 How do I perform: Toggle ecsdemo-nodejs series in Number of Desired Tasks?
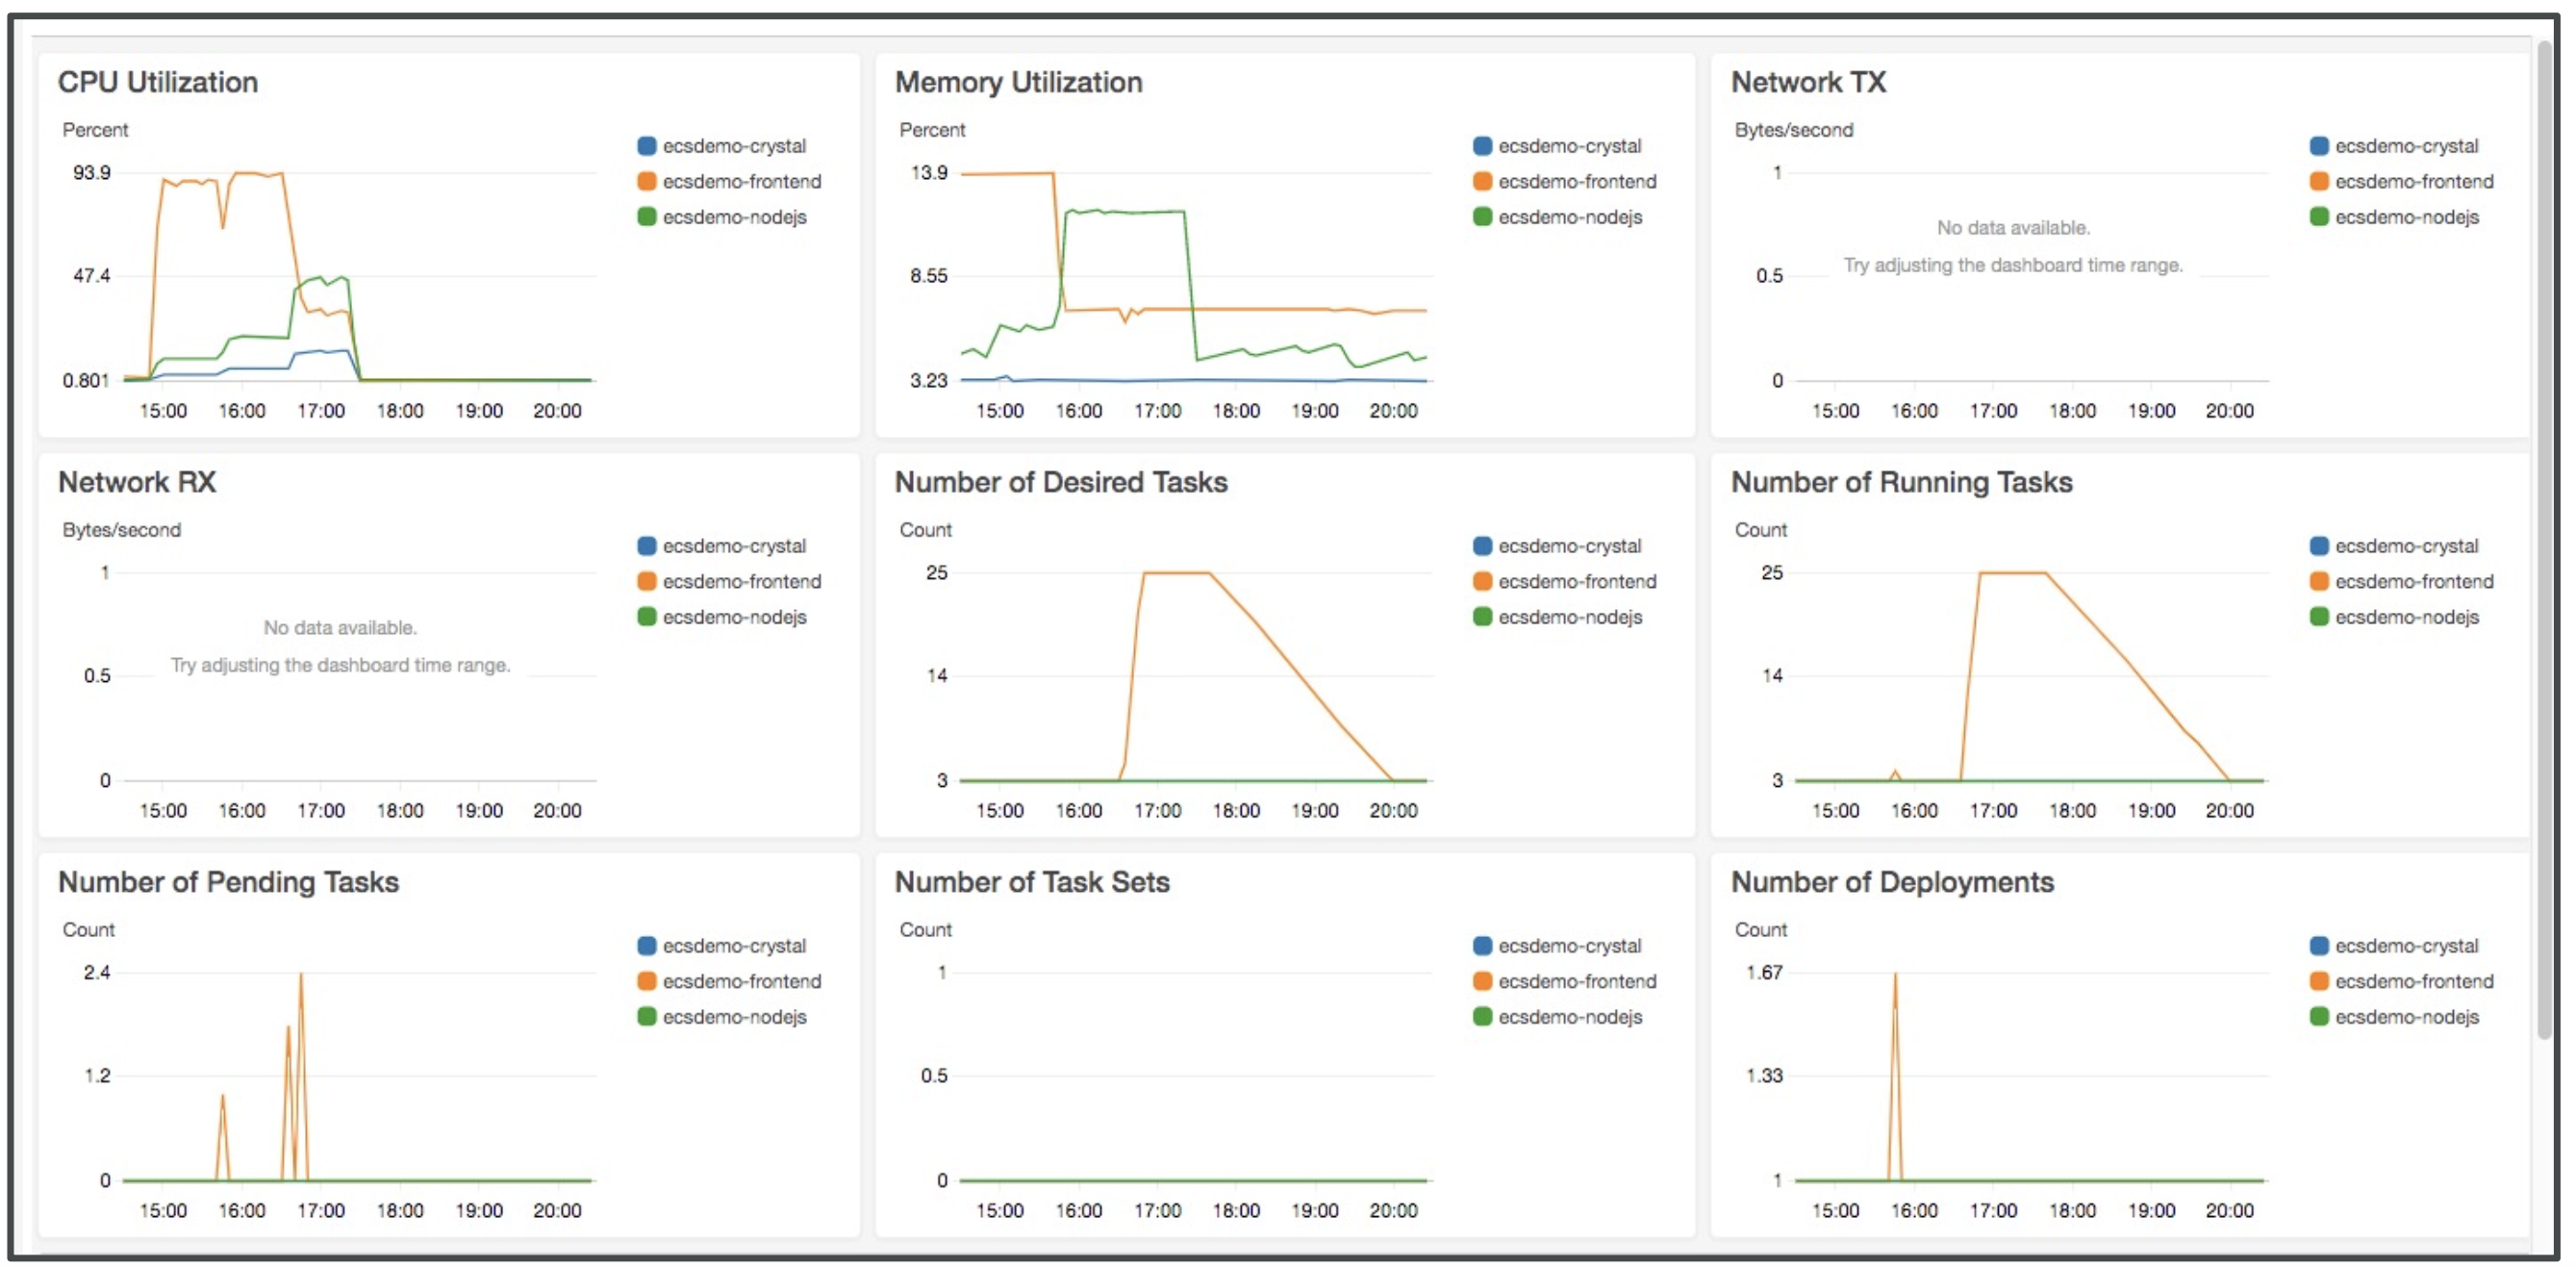pos(1569,617)
